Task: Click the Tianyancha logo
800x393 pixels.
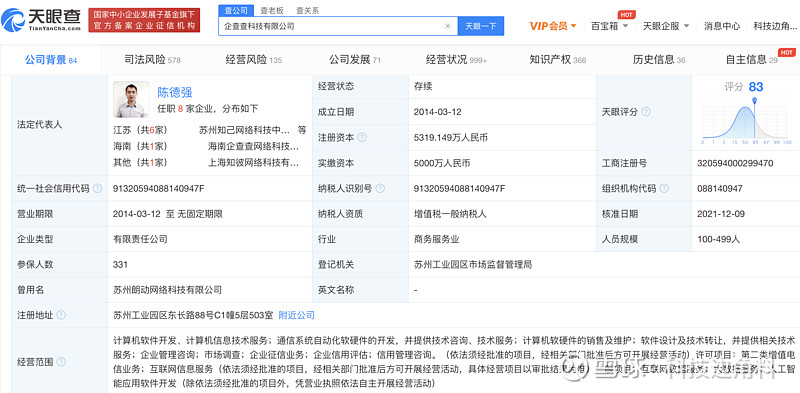Action: [x=41, y=19]
